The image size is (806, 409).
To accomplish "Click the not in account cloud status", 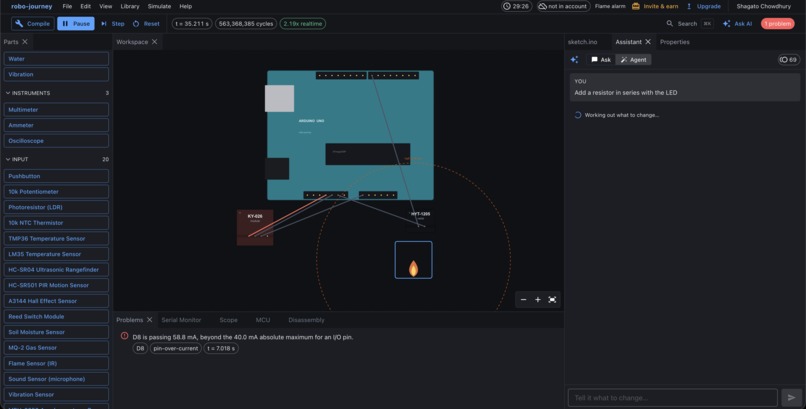I will pos(563,6).
